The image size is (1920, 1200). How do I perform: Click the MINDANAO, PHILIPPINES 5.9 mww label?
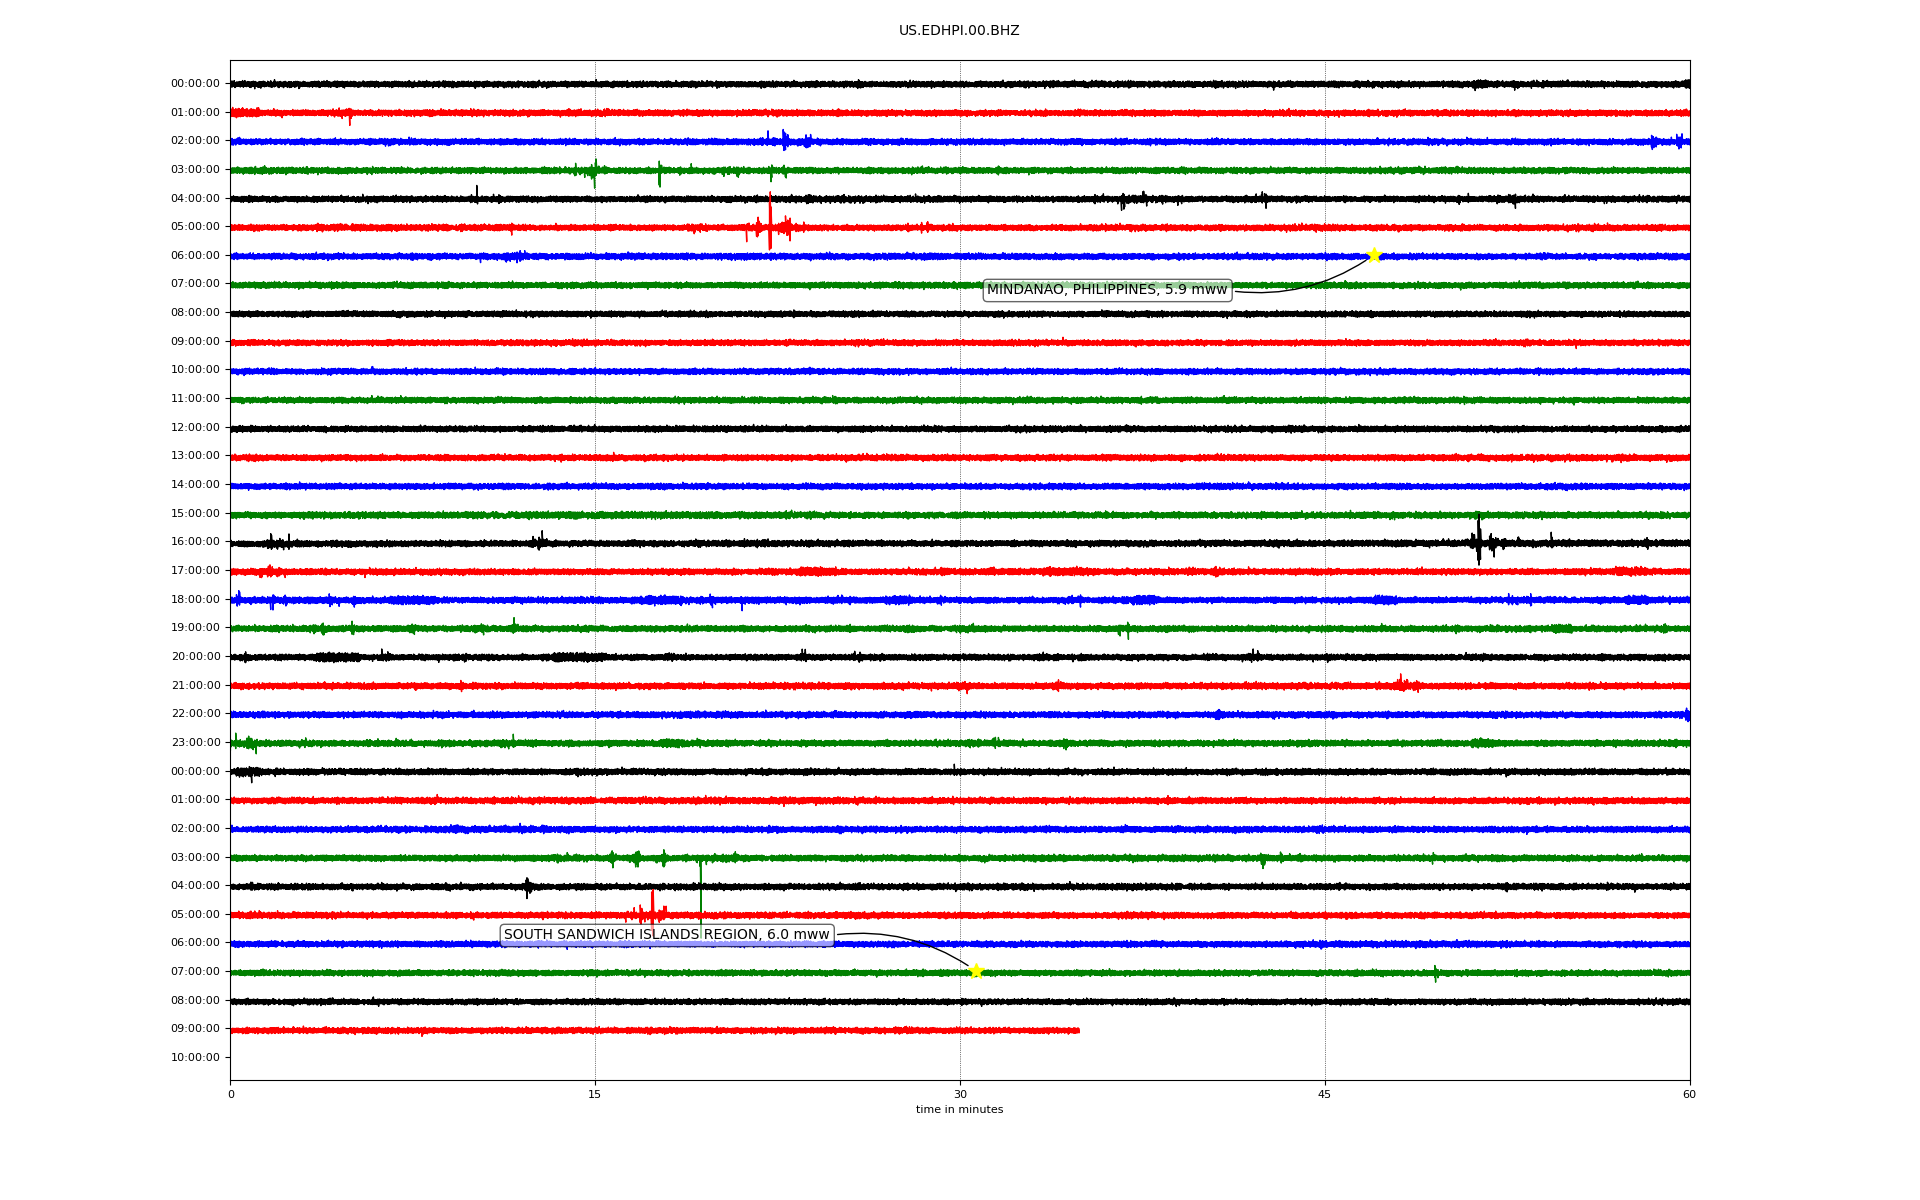pyautogui.click(x=1106, y=290)
